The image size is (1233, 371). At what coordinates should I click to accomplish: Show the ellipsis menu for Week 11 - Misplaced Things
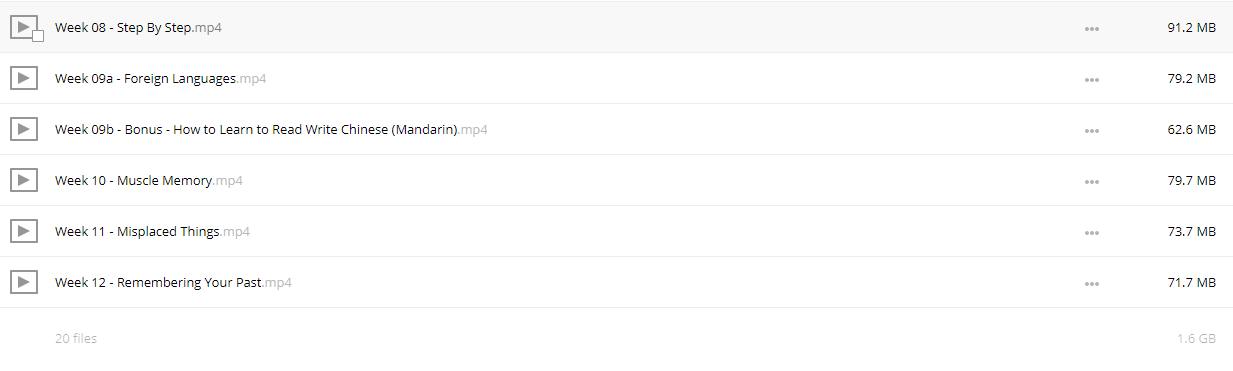[x=1091, y=233]
